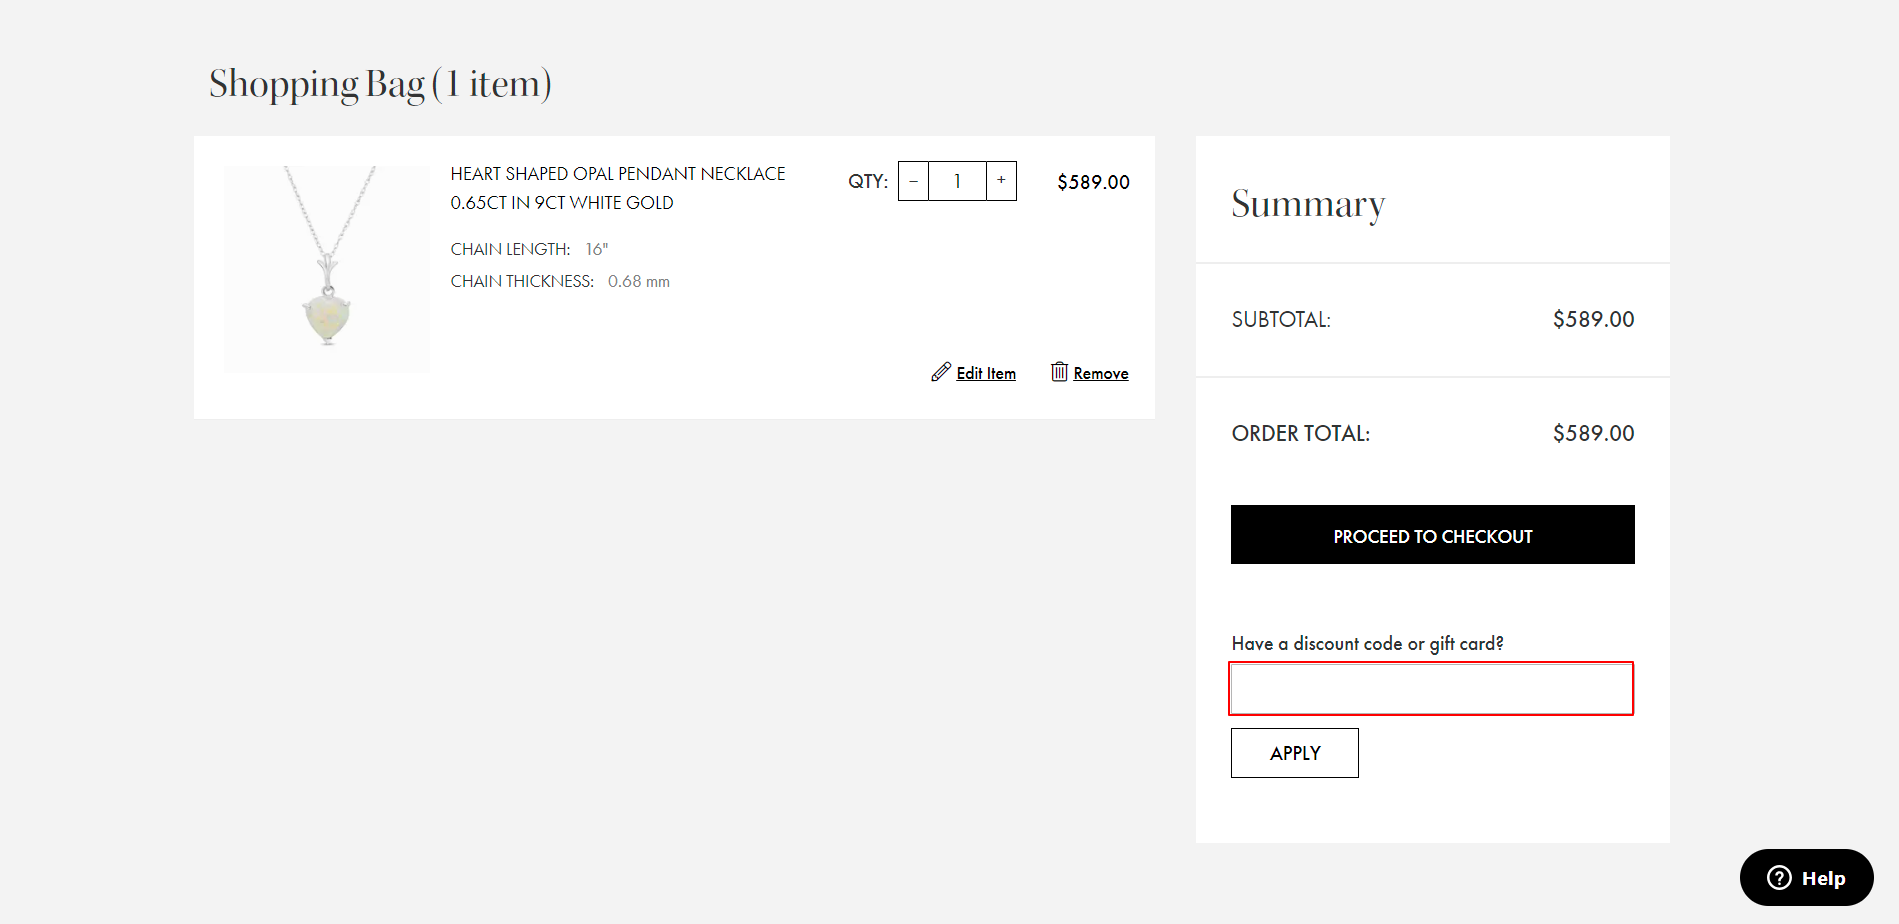Select the Shopping Bag heading
Screen dimensions: 1899x924
click(x=380, y=83)
